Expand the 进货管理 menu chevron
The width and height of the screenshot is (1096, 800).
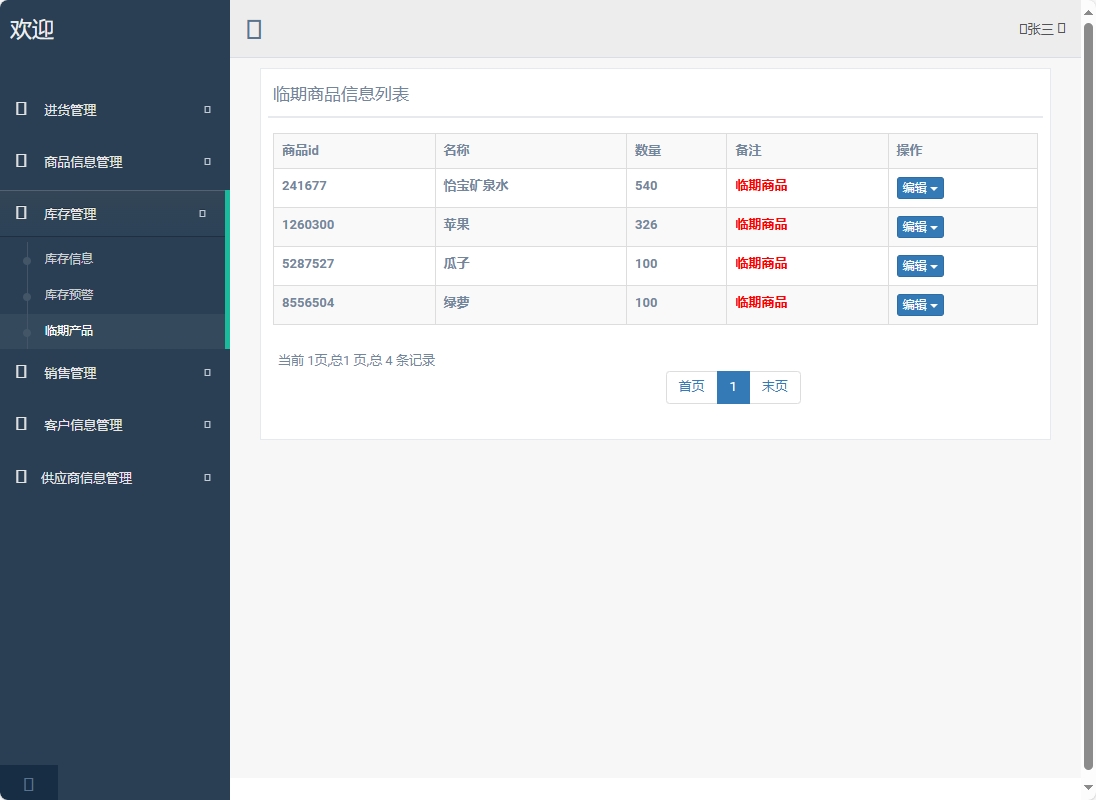coord(206,110)
